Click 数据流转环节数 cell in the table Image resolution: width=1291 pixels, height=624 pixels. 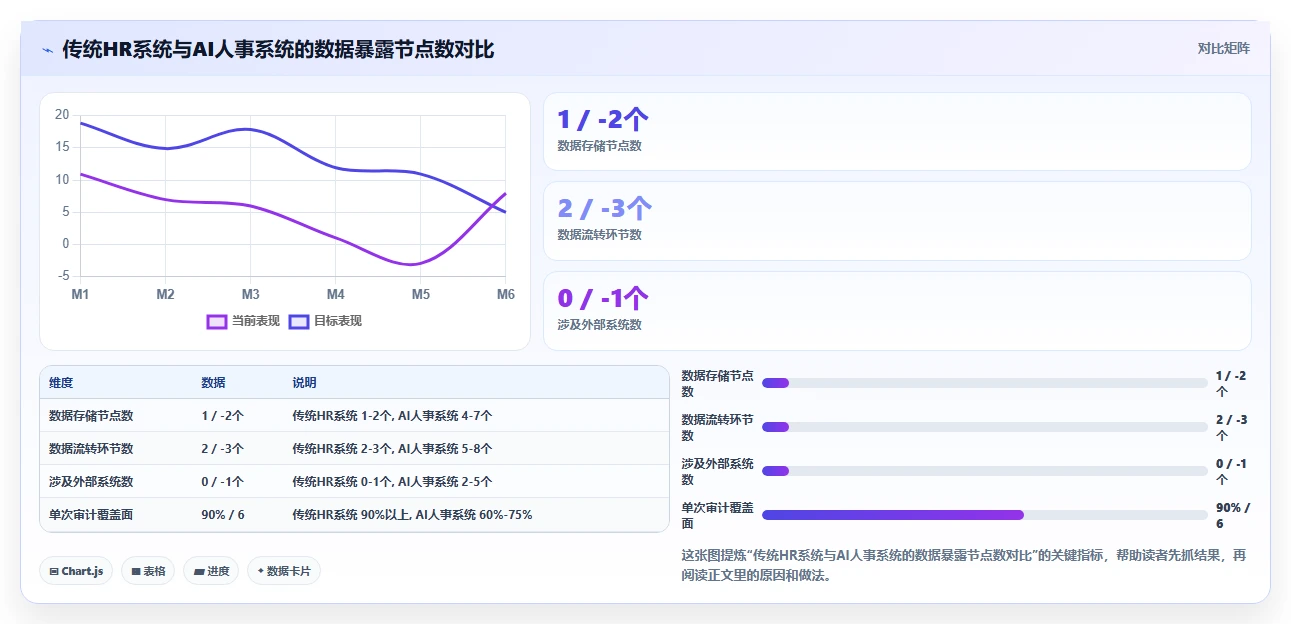click(91, 449)
